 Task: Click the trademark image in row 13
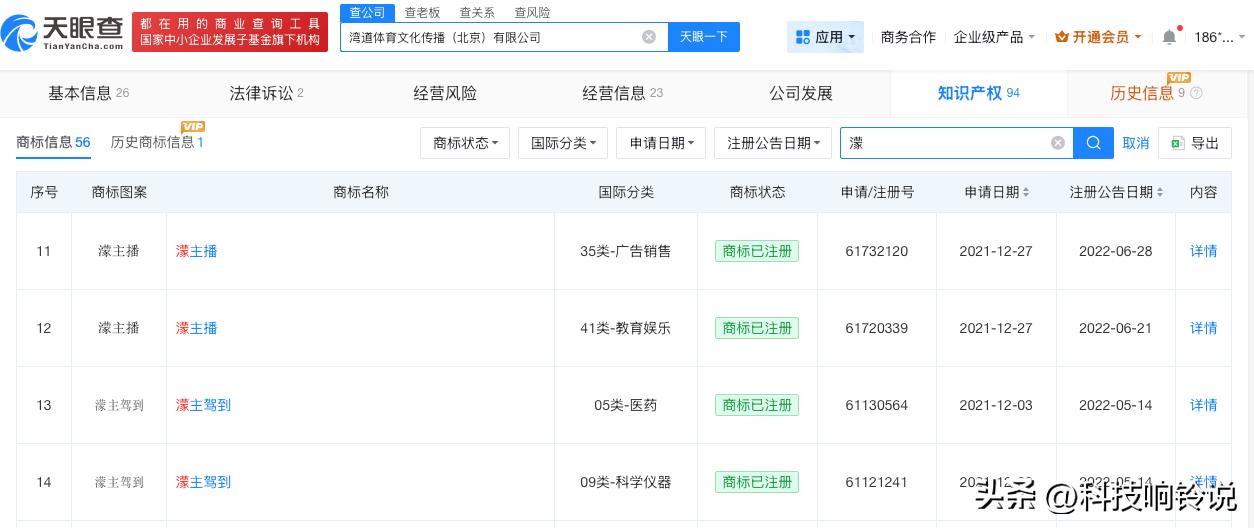tap(119, 405)
